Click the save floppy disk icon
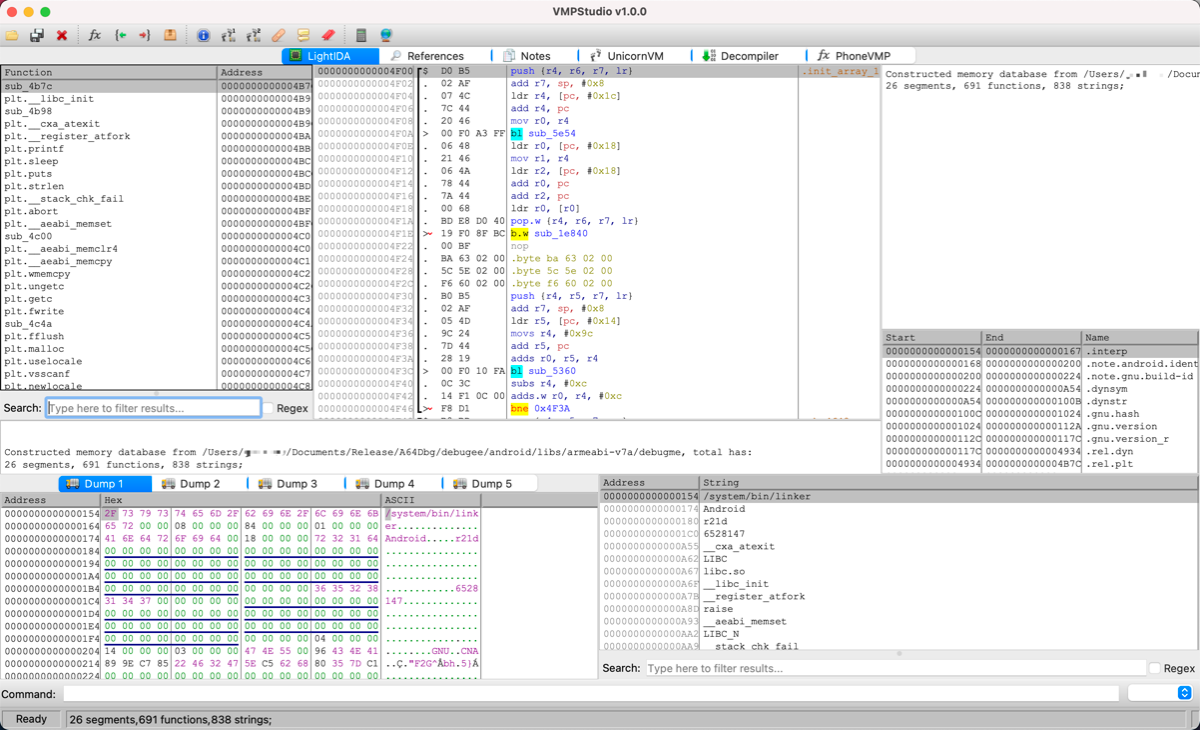Viewport: 1200px width, 730px height. tap(37, 35)
